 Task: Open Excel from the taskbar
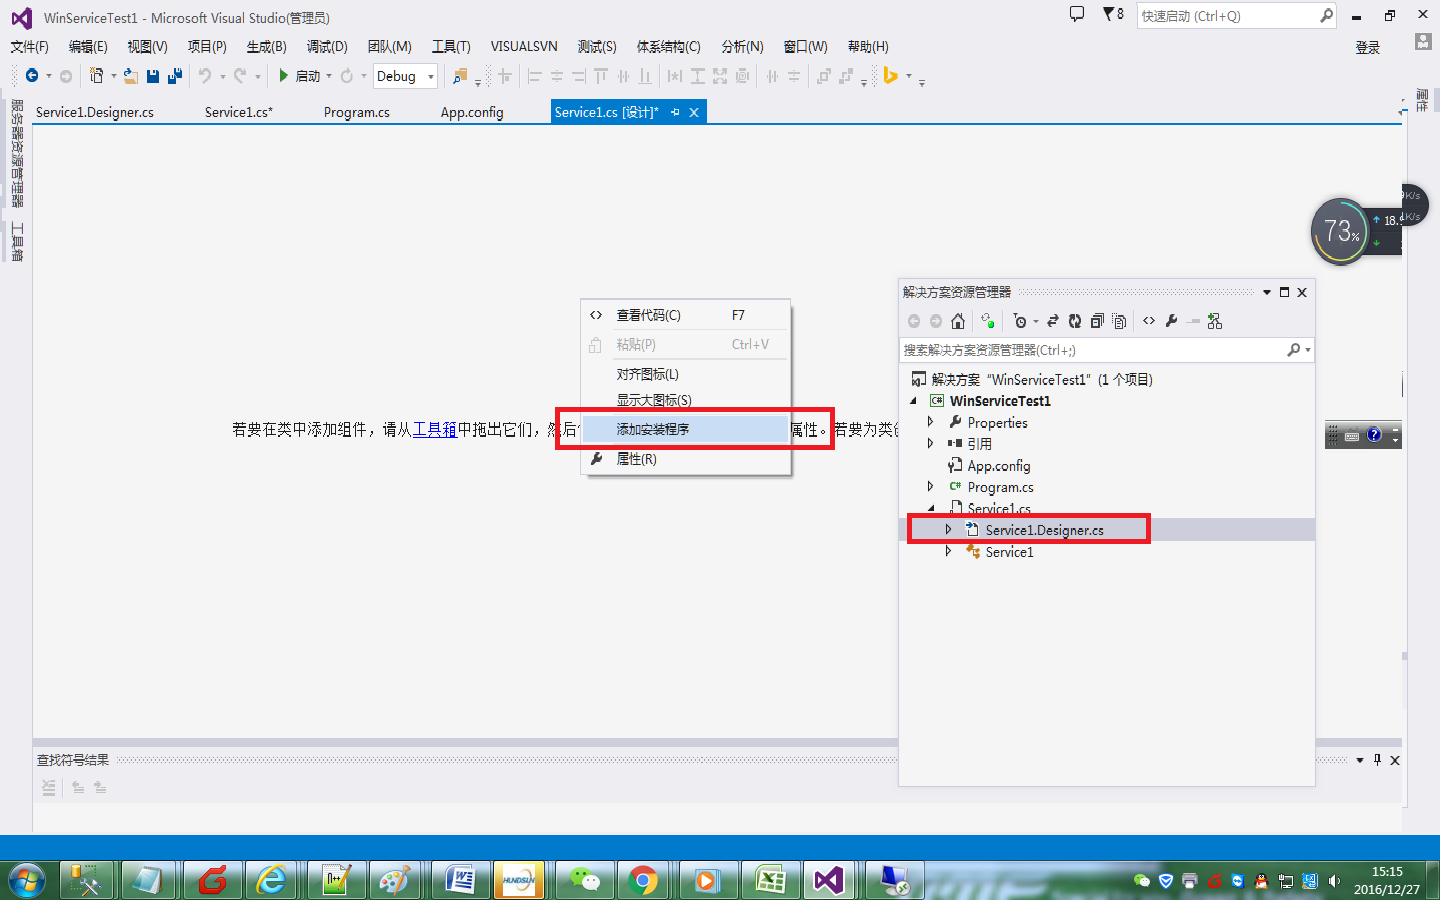pos(770,880)
